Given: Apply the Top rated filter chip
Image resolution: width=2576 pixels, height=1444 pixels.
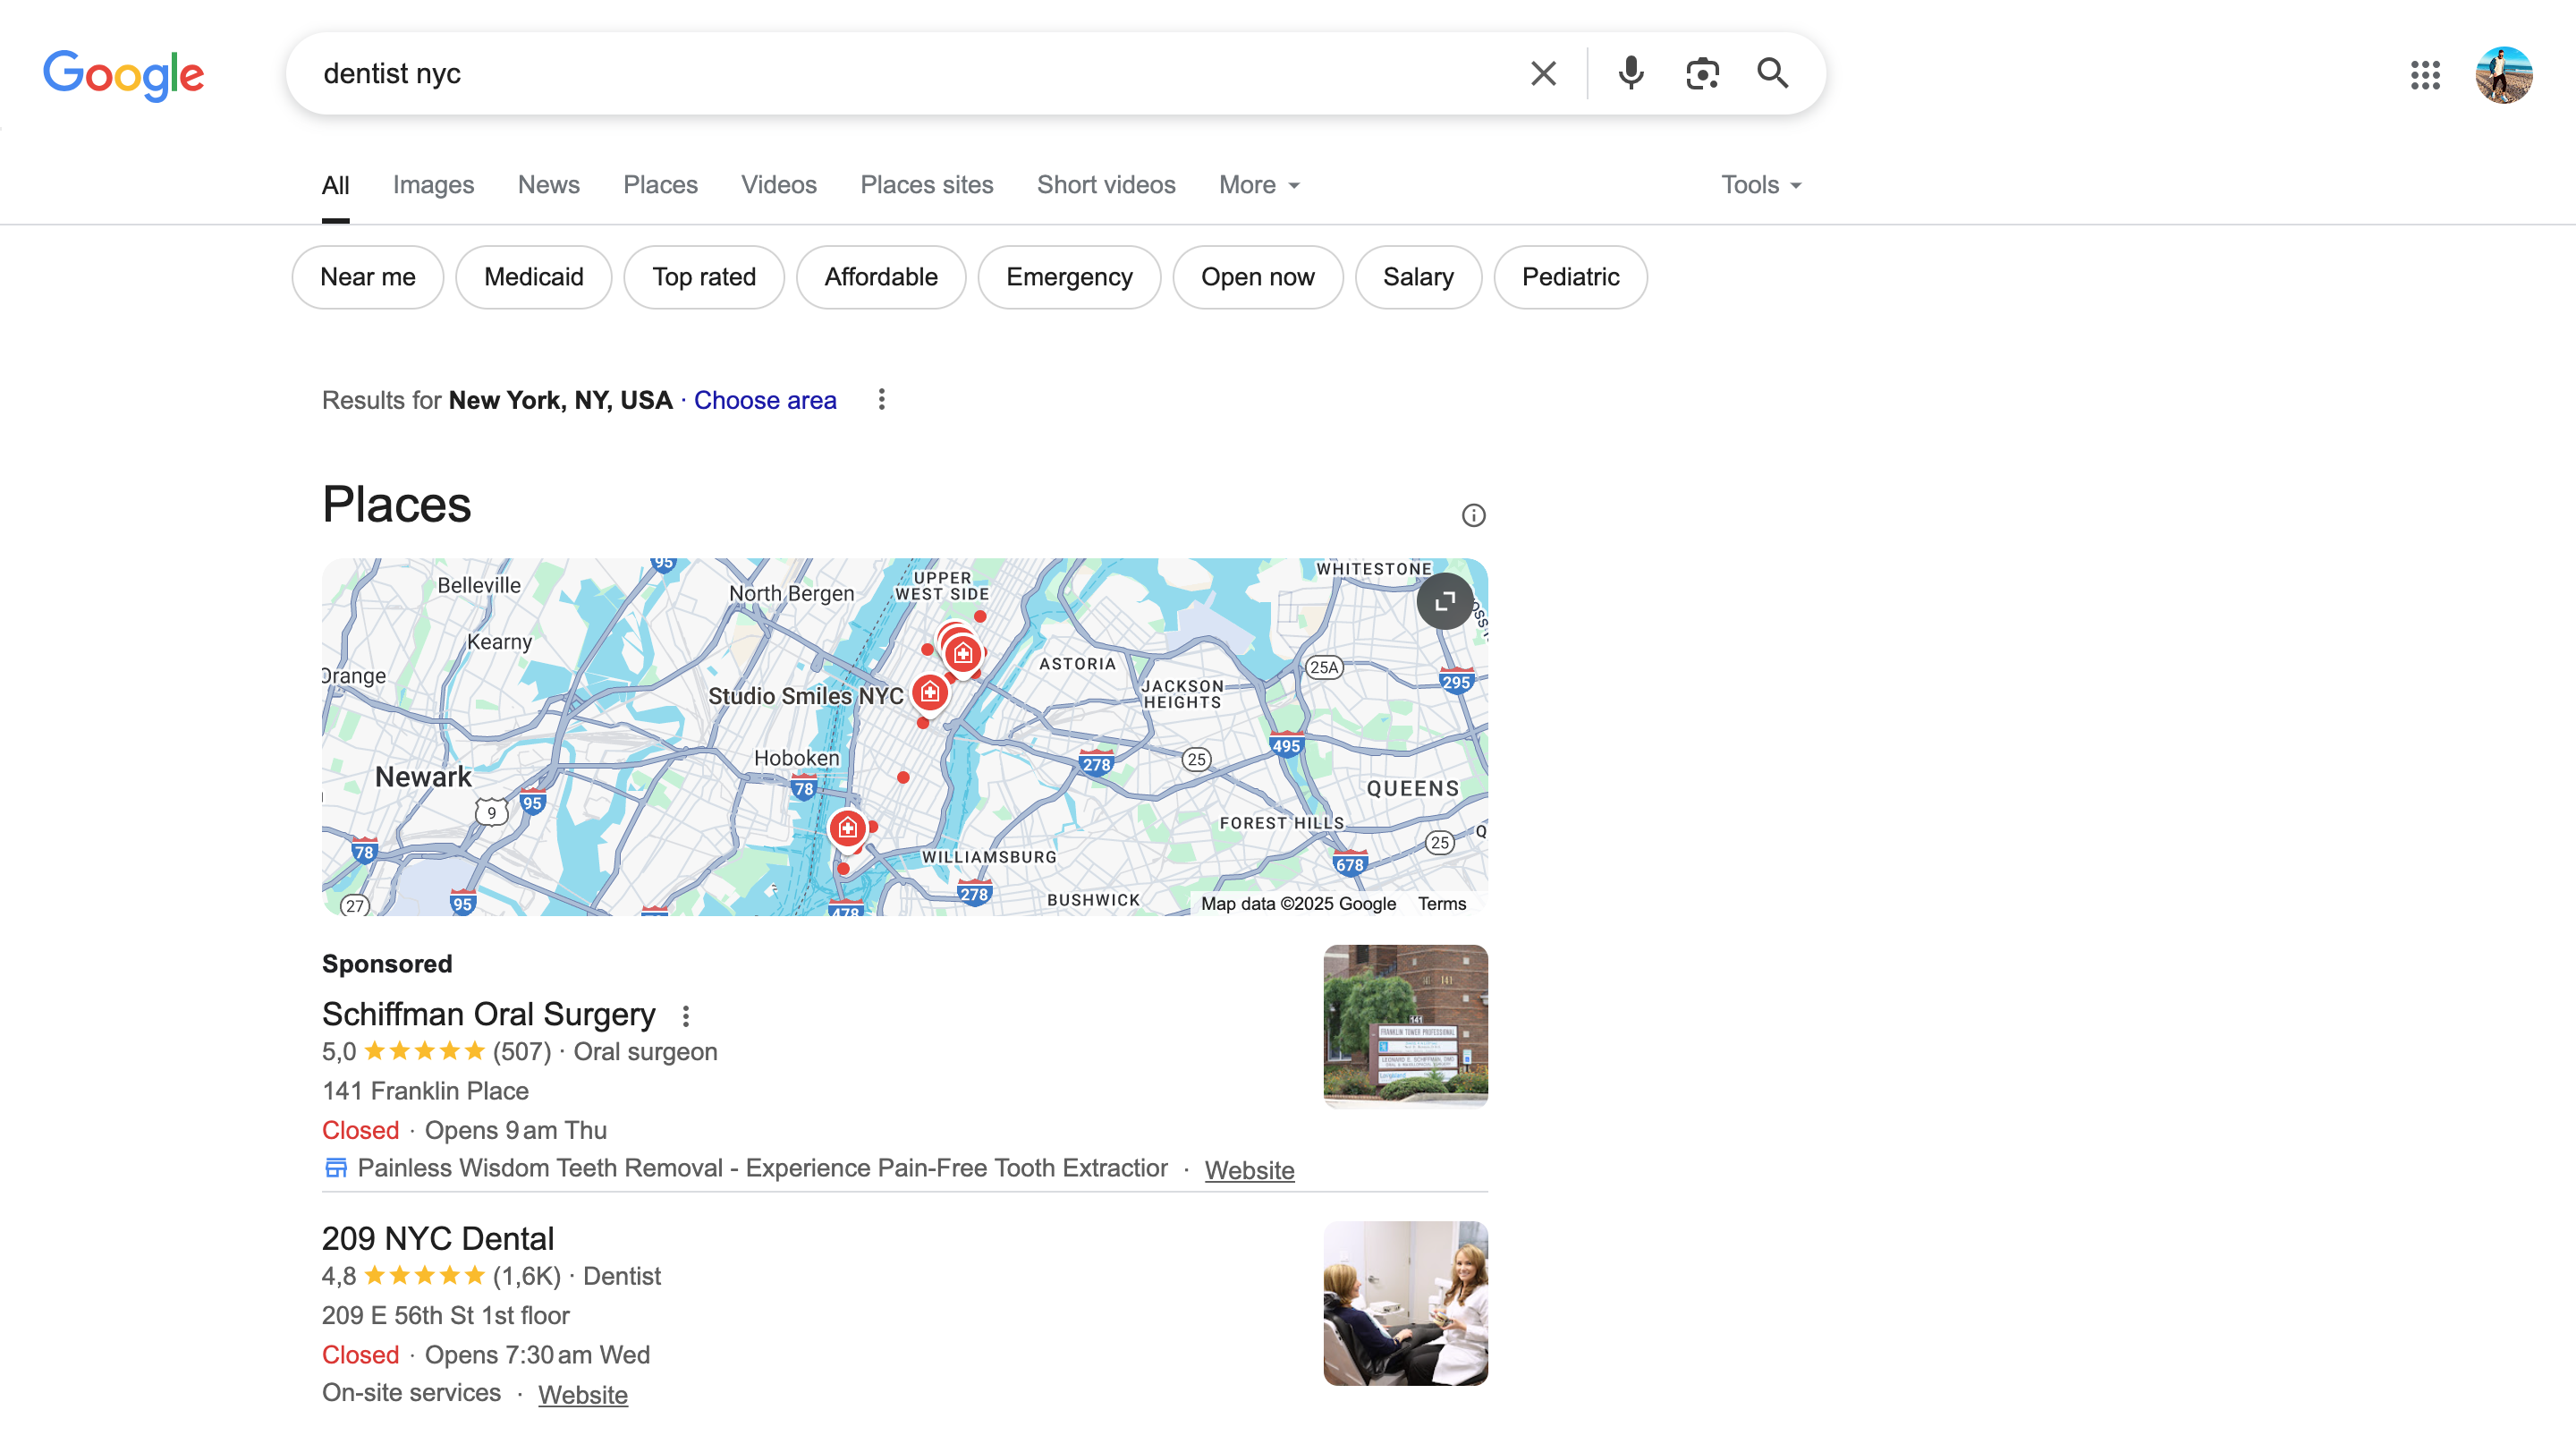Looking at the screenshot, I should point(704,277).
